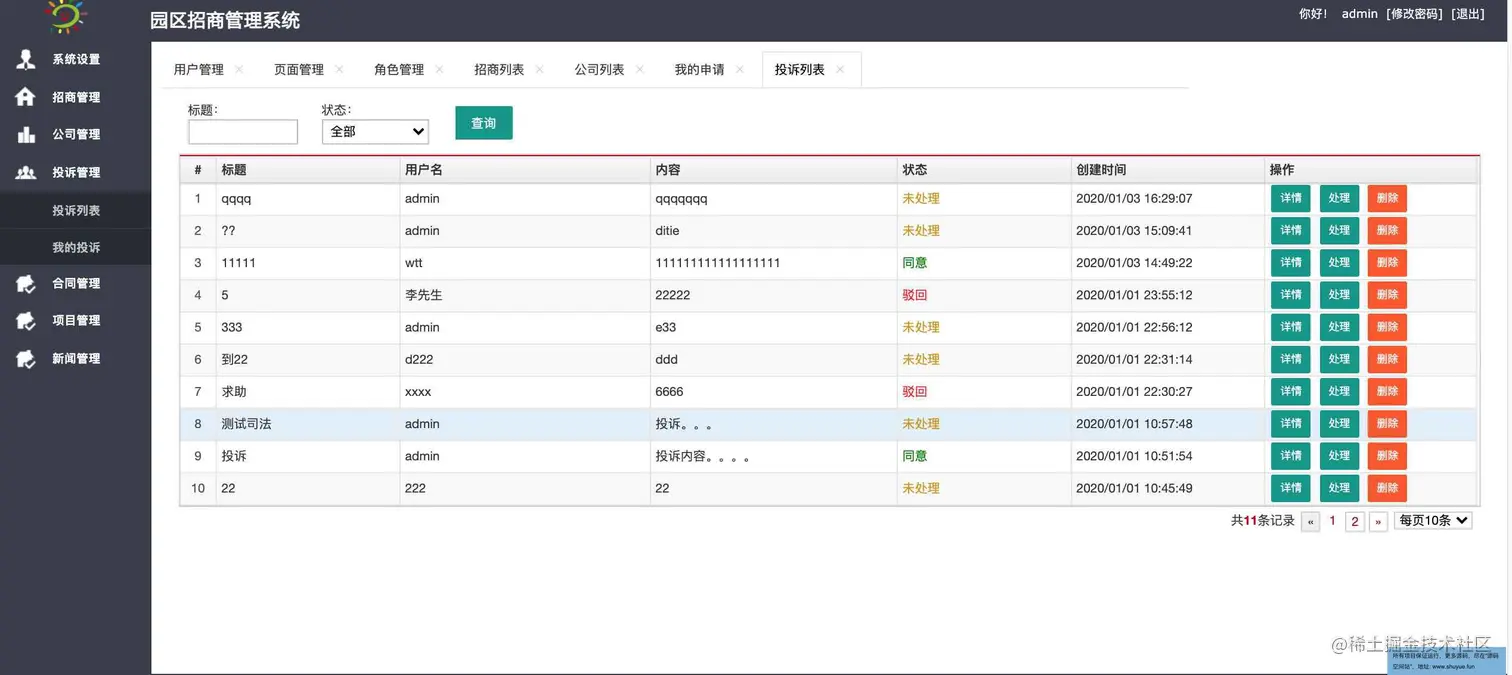Click username xxxx in the table

click(418, 392)
